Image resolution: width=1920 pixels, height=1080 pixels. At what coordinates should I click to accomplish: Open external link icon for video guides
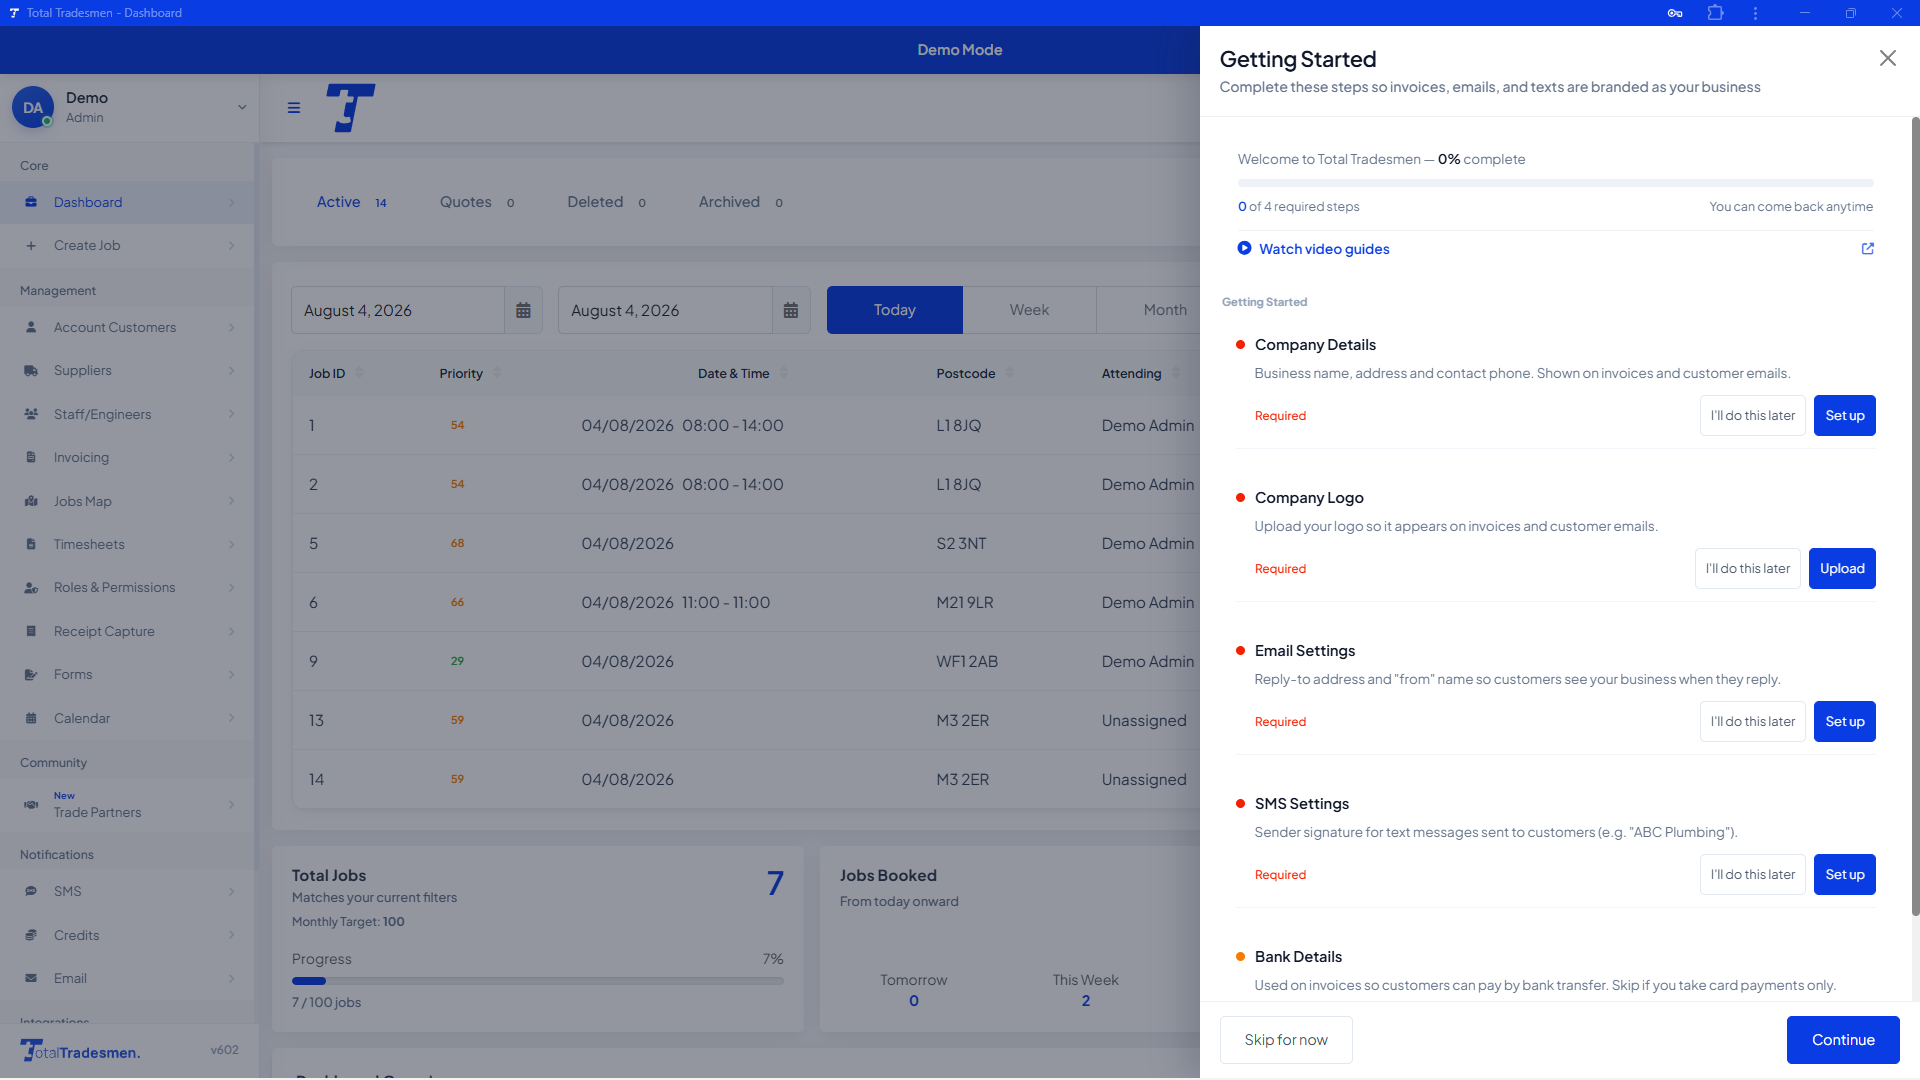(1867, 249)
